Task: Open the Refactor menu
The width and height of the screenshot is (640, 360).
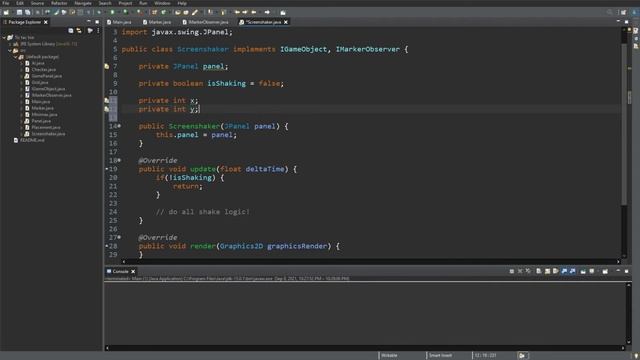Action: tap(59, 3)
